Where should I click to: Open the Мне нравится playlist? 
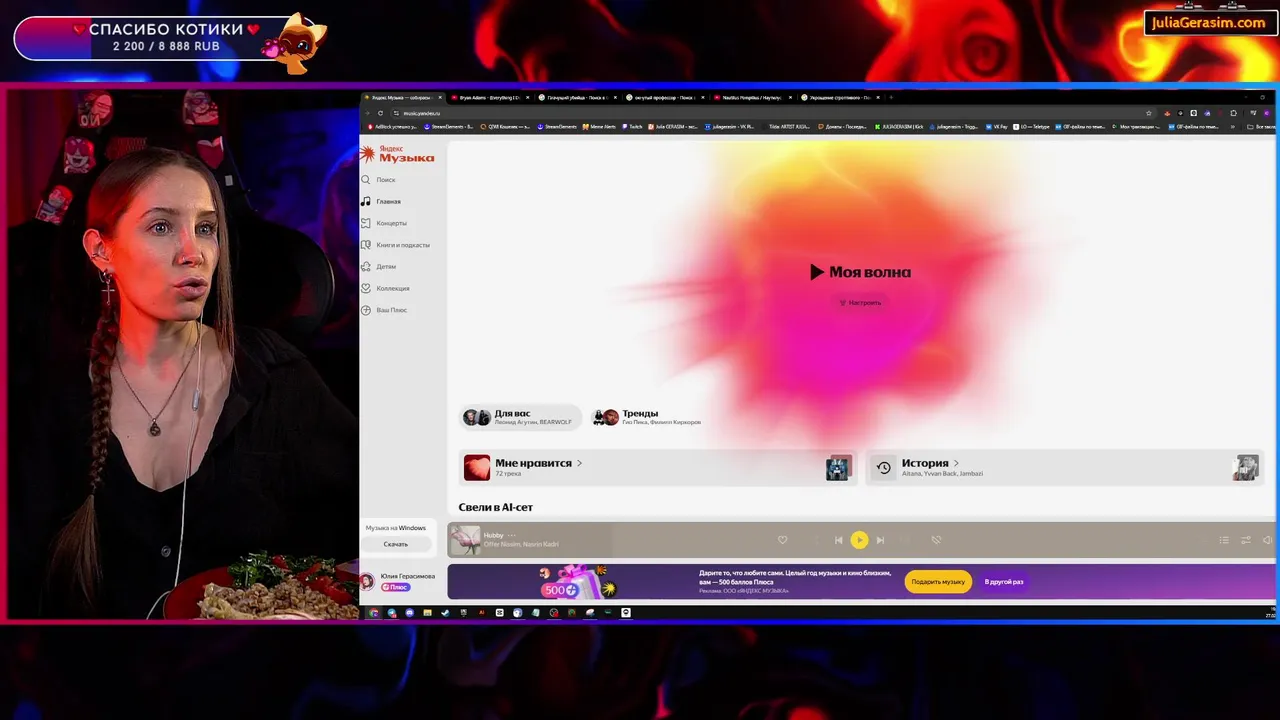(657, 467)
